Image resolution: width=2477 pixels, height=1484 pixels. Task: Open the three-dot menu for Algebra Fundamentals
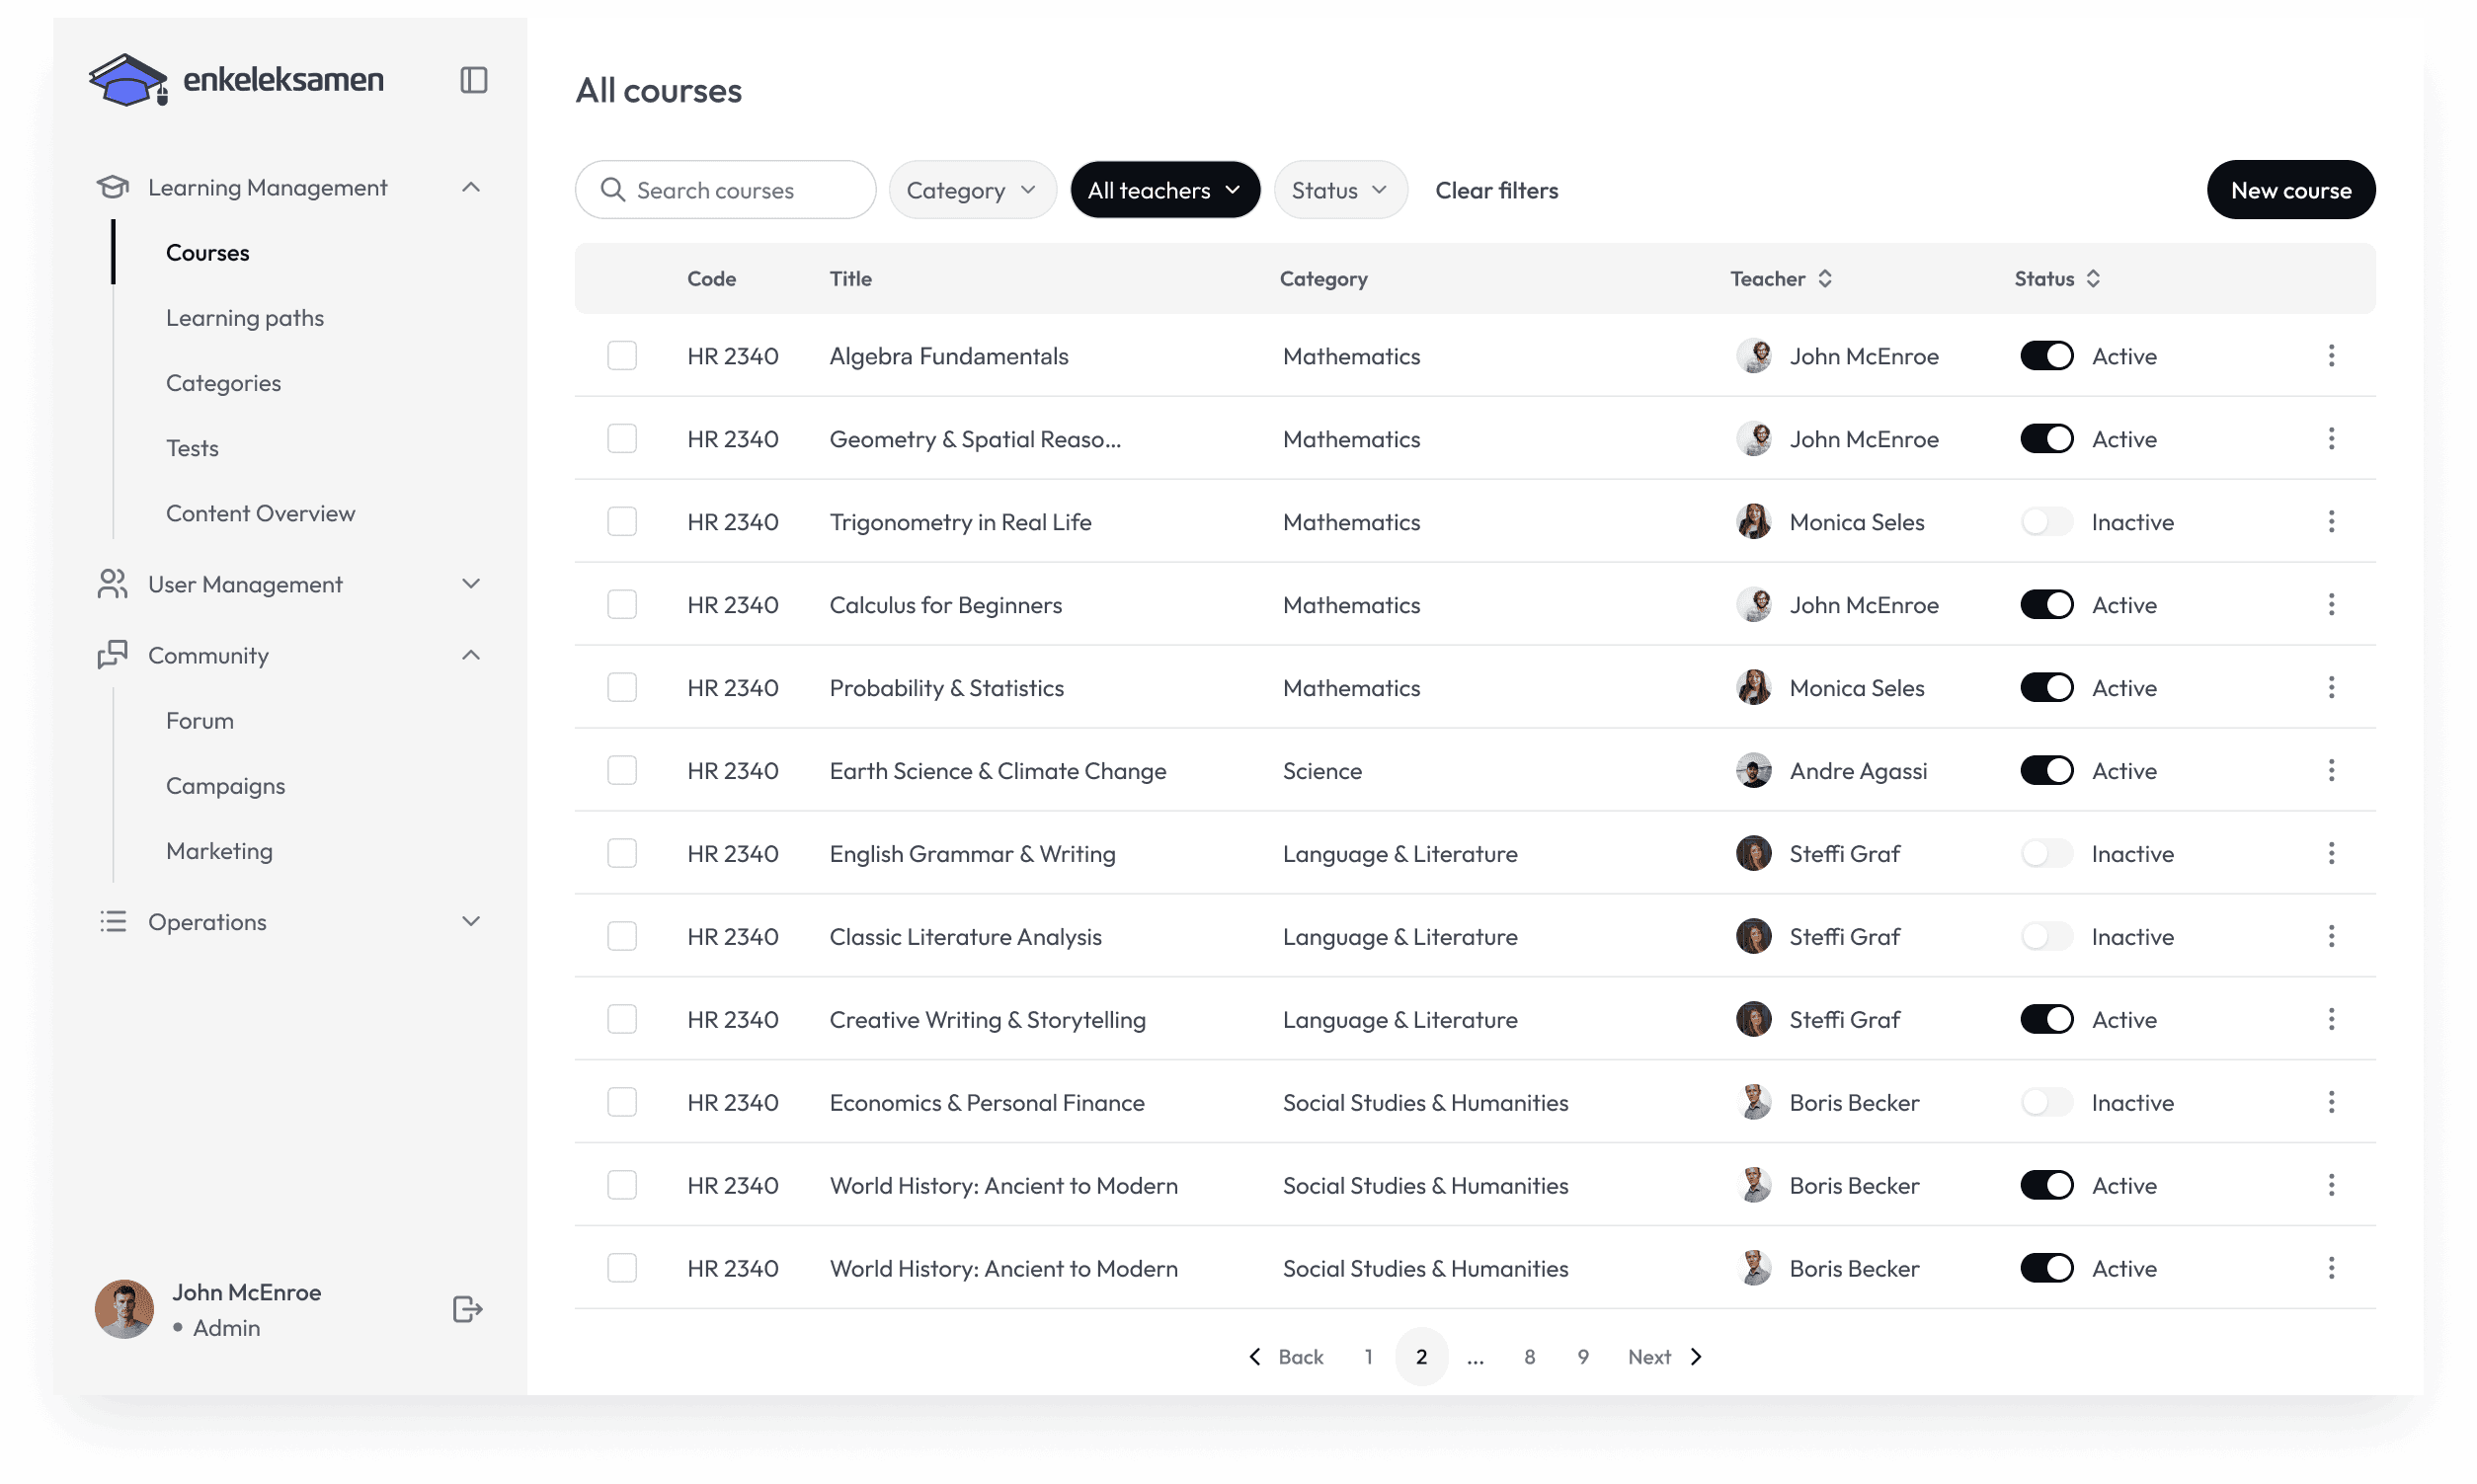2331,356
